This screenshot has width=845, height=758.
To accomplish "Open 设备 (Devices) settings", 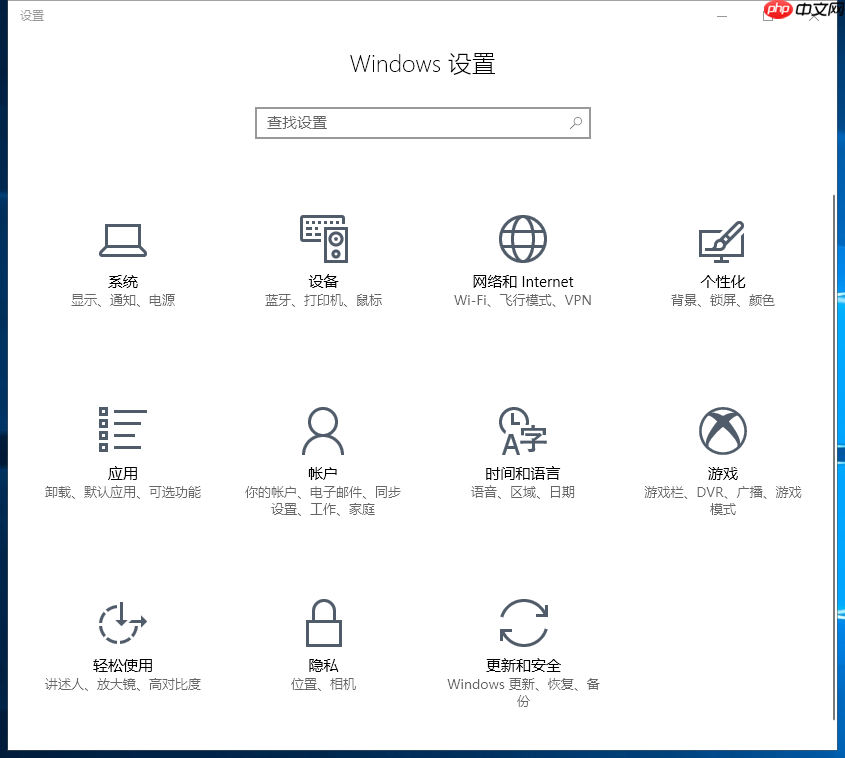I will click(322, 260).
